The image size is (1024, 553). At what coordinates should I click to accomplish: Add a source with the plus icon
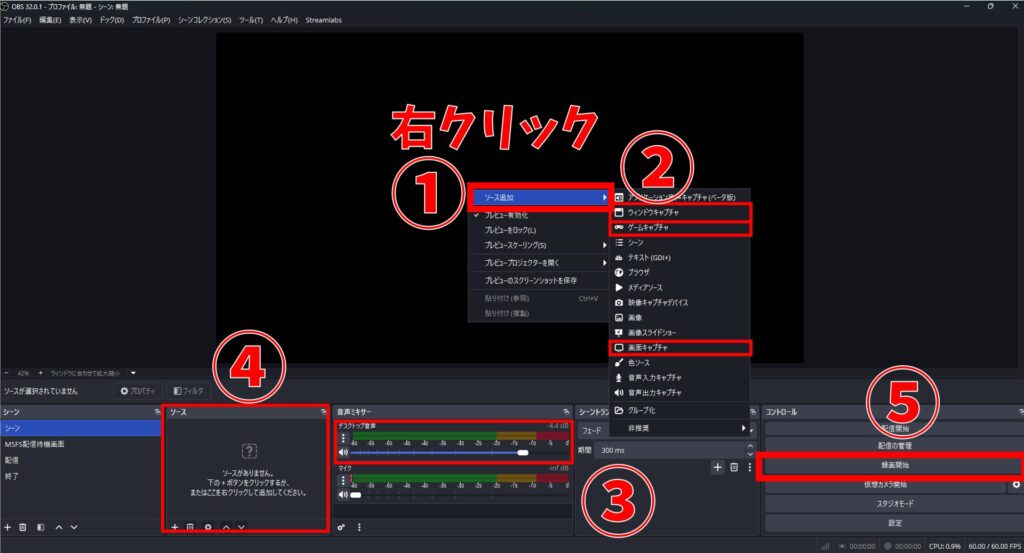(x=174, y=527)
